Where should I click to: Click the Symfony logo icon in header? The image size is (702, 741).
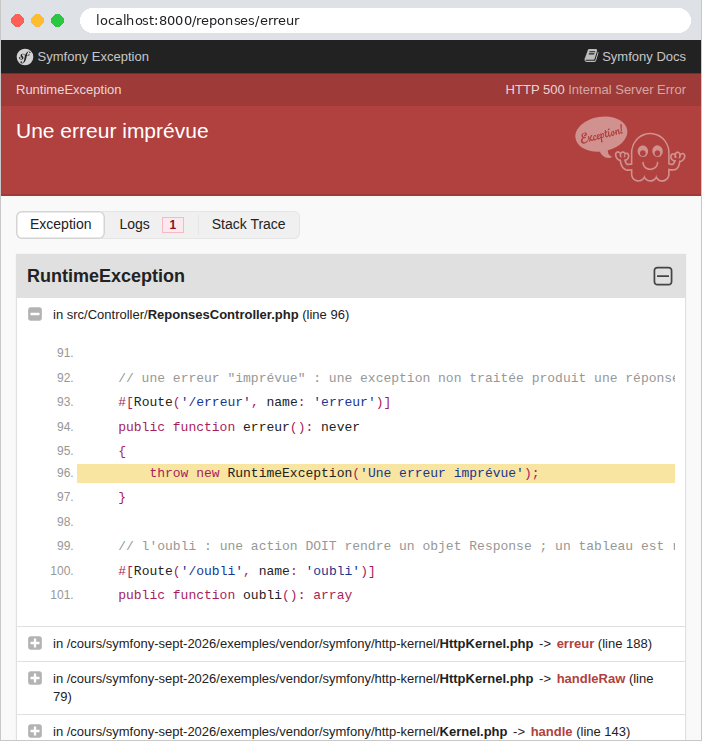coord(25,57)
